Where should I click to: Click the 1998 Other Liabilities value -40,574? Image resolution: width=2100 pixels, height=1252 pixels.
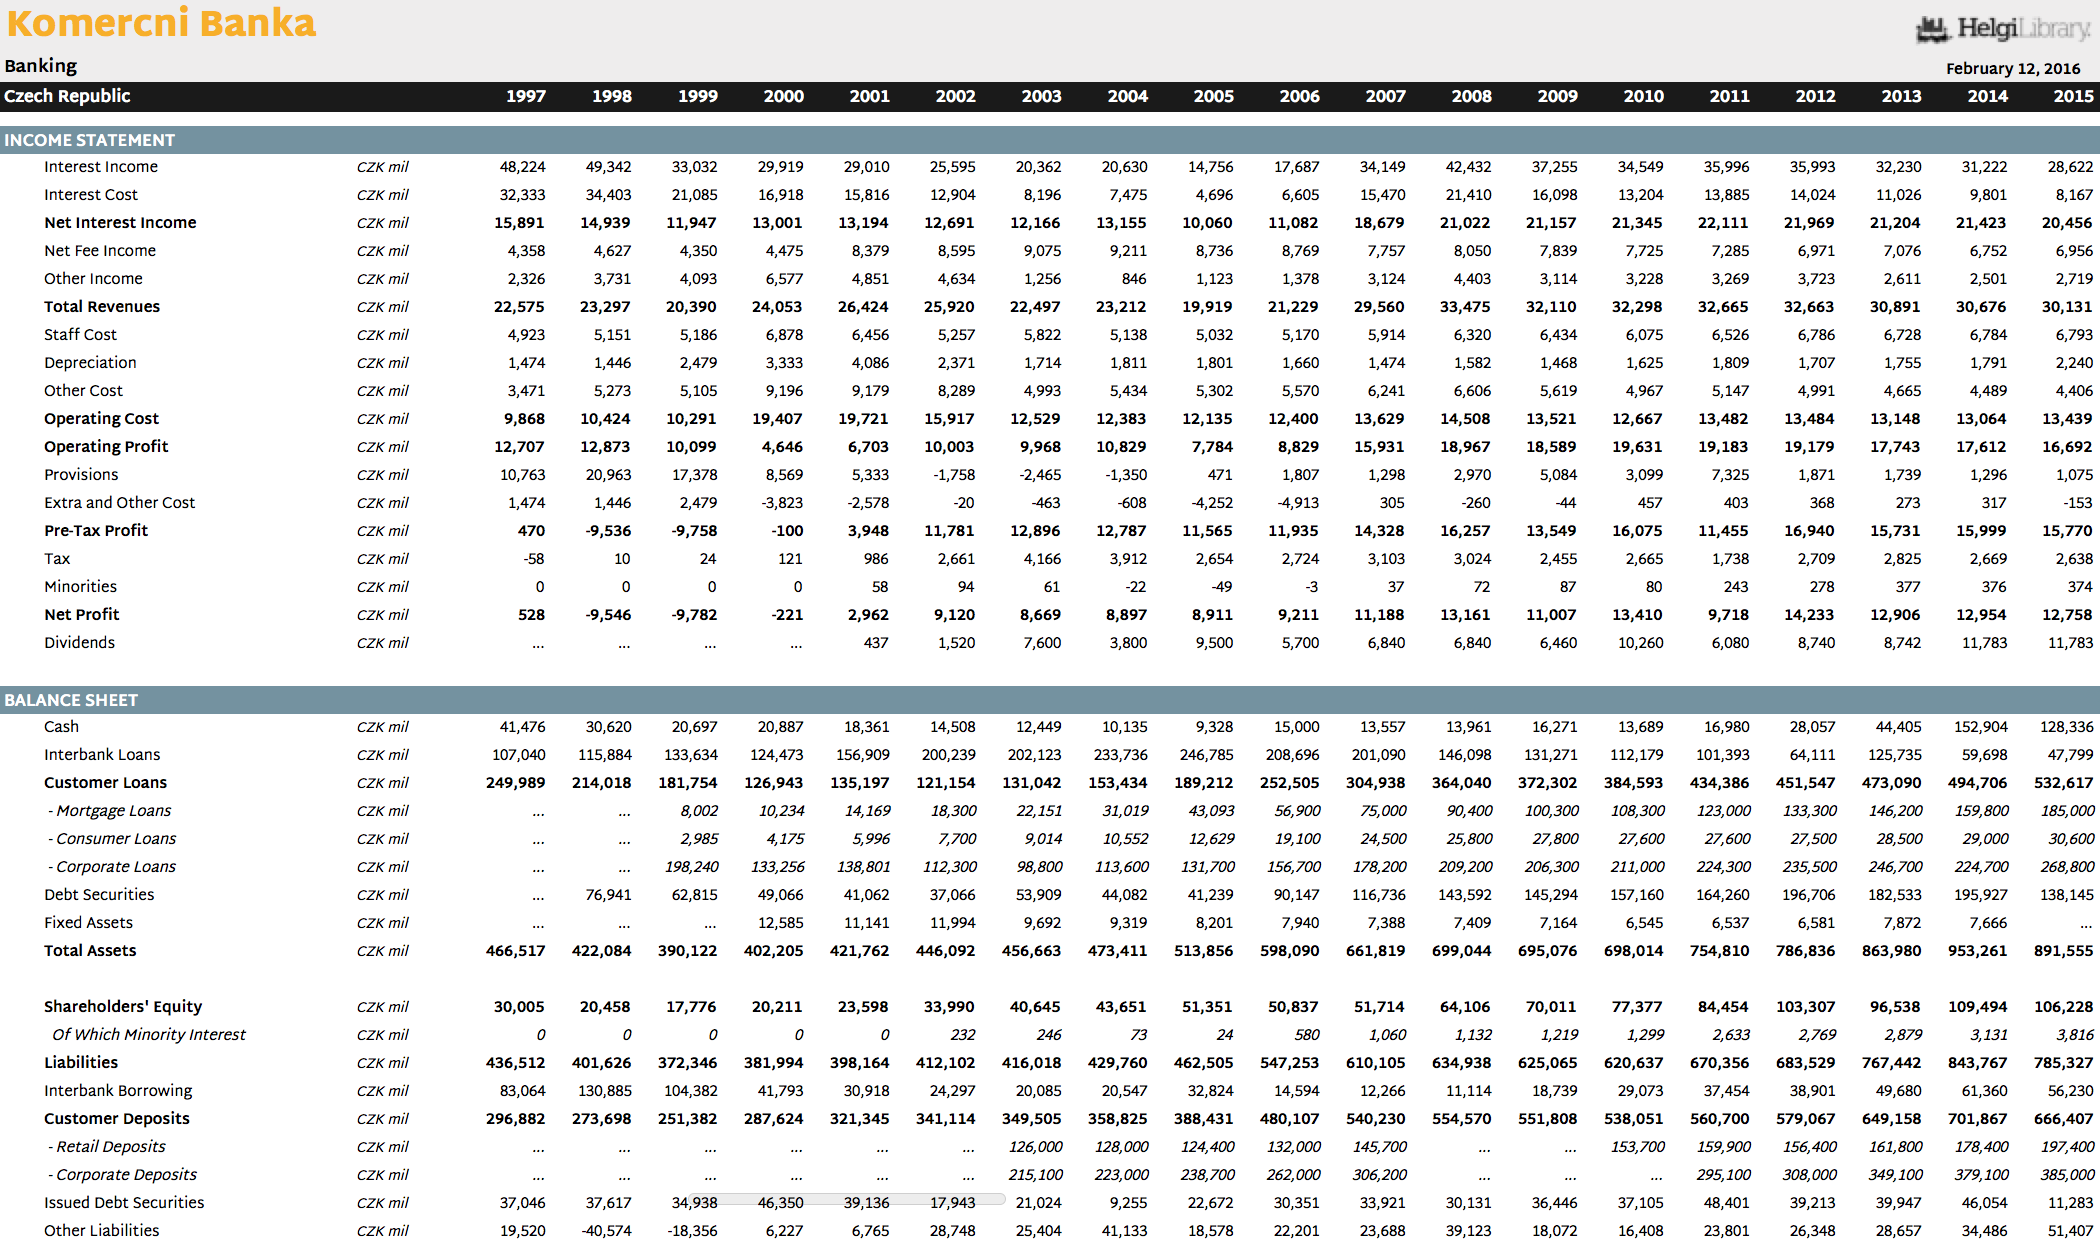605,1231
